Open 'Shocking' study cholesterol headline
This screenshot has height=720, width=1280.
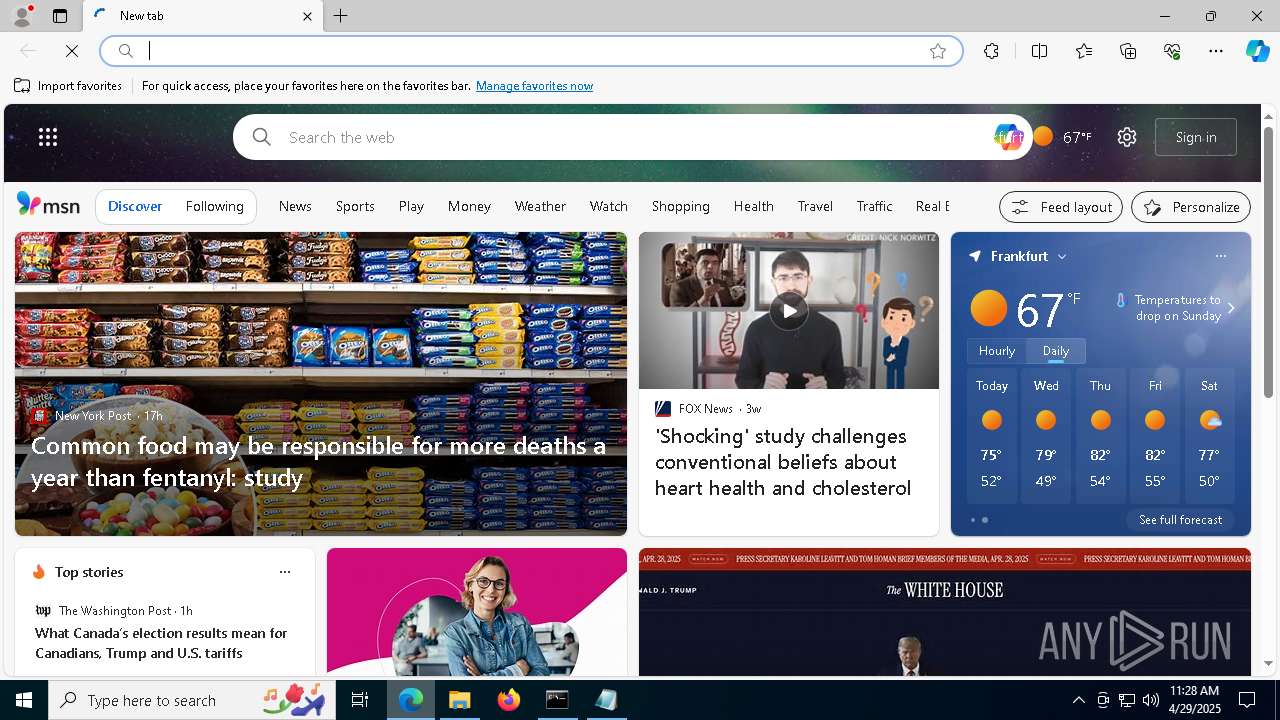[783, 462]
